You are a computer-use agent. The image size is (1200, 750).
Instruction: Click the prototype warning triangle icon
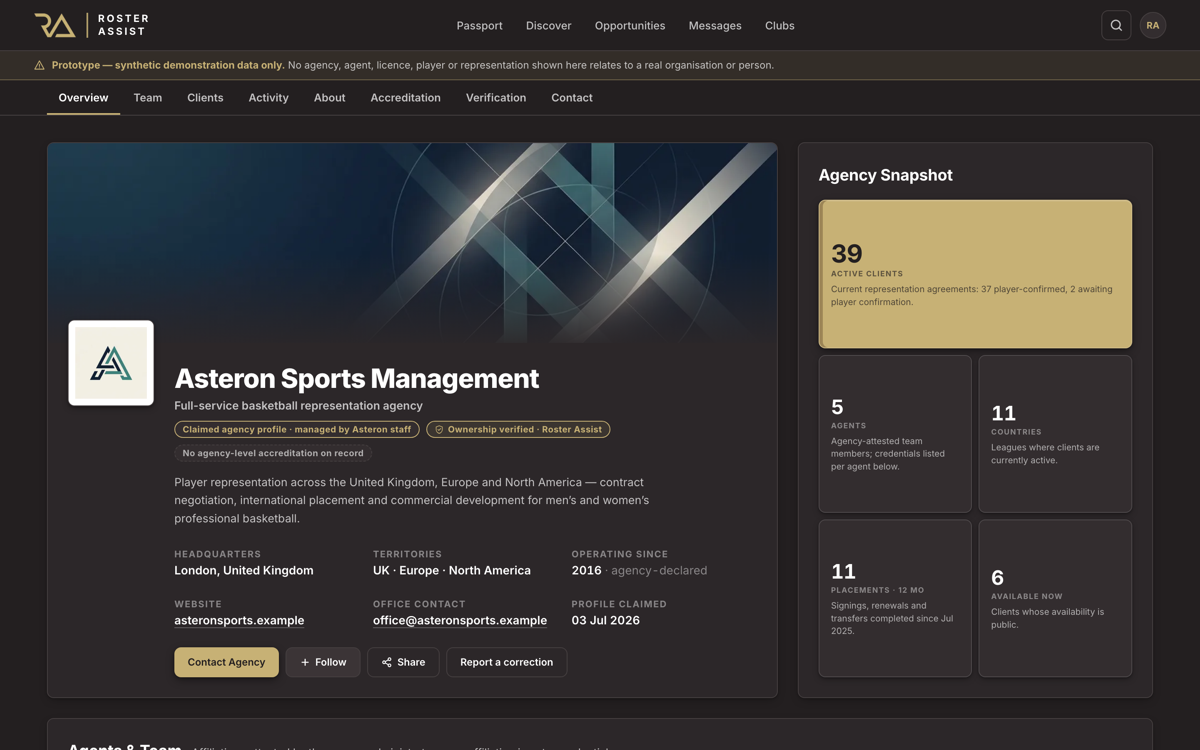tap(39, 65)
